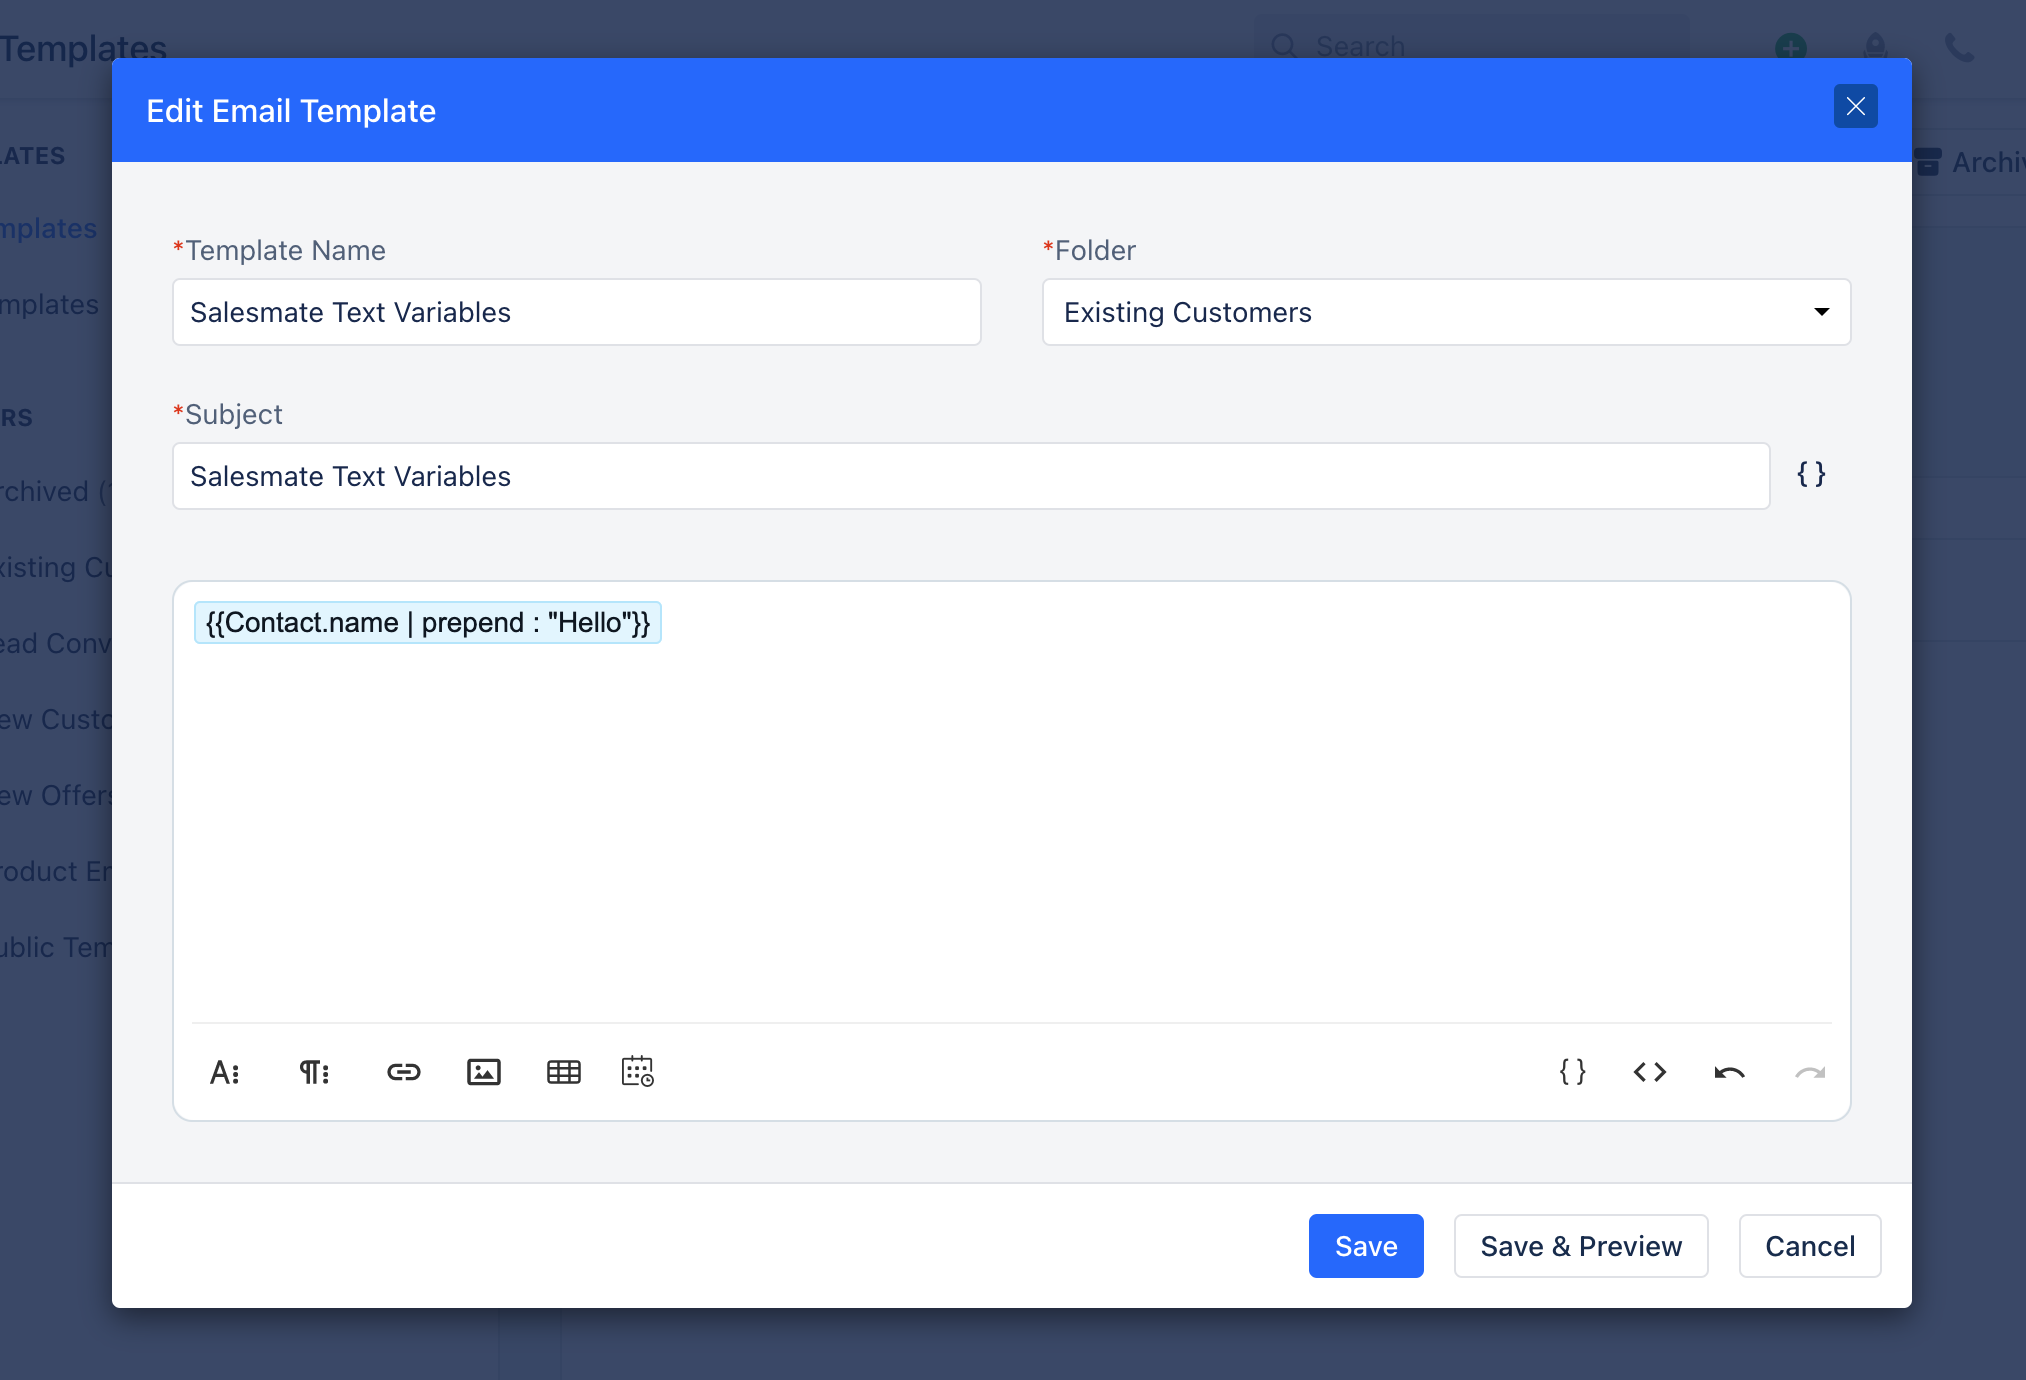The image size is (2026, 1380).
Task: Insert merge fields using the braces icon in editor
Action: tap(1571, 1072)
